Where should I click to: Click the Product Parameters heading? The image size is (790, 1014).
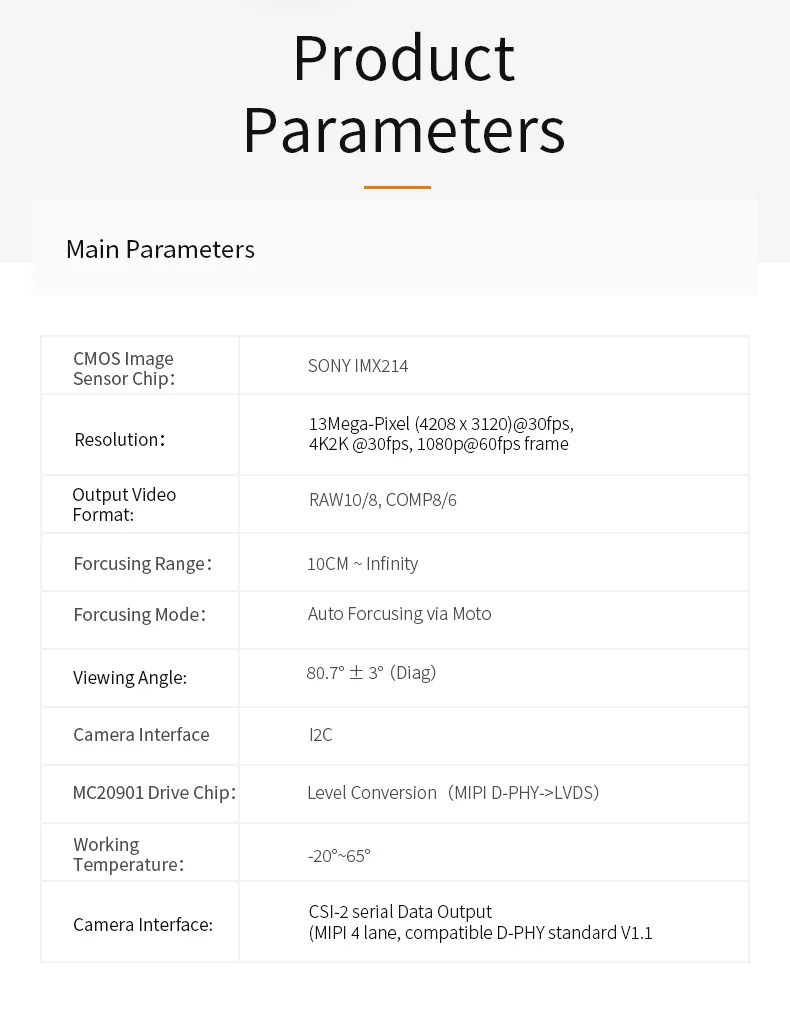404,94
